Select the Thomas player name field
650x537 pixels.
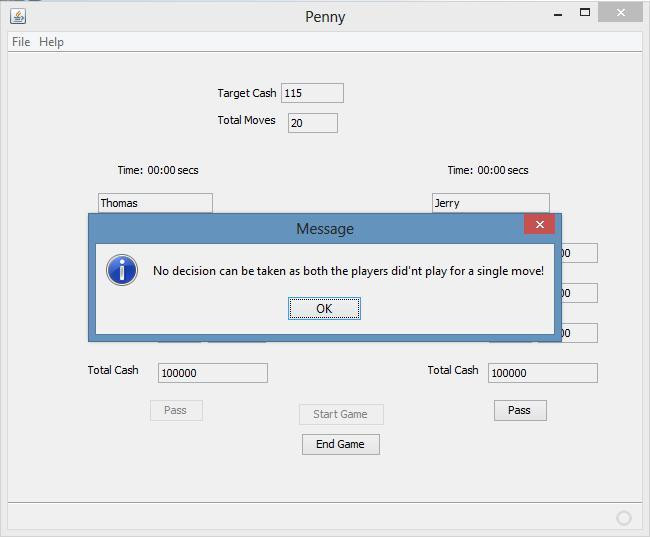pyautogui.click(x=155, y=203)
